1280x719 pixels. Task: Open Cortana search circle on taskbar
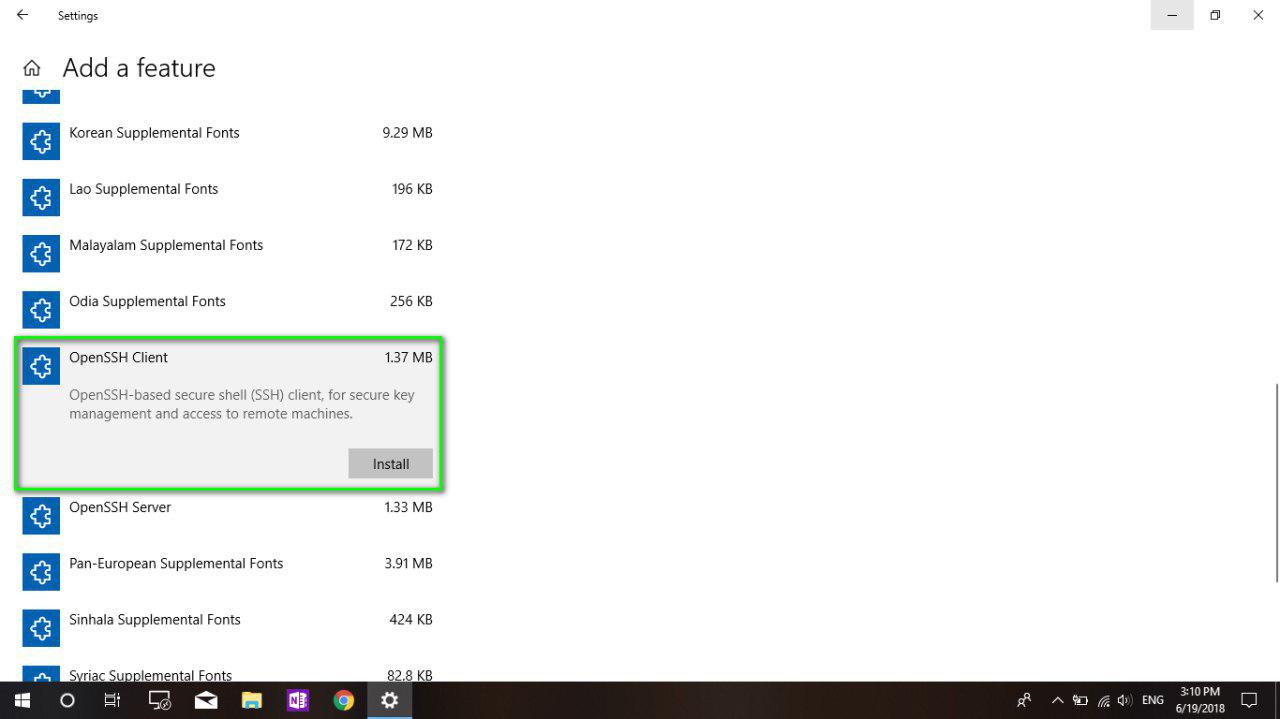(x=67, y=700)
